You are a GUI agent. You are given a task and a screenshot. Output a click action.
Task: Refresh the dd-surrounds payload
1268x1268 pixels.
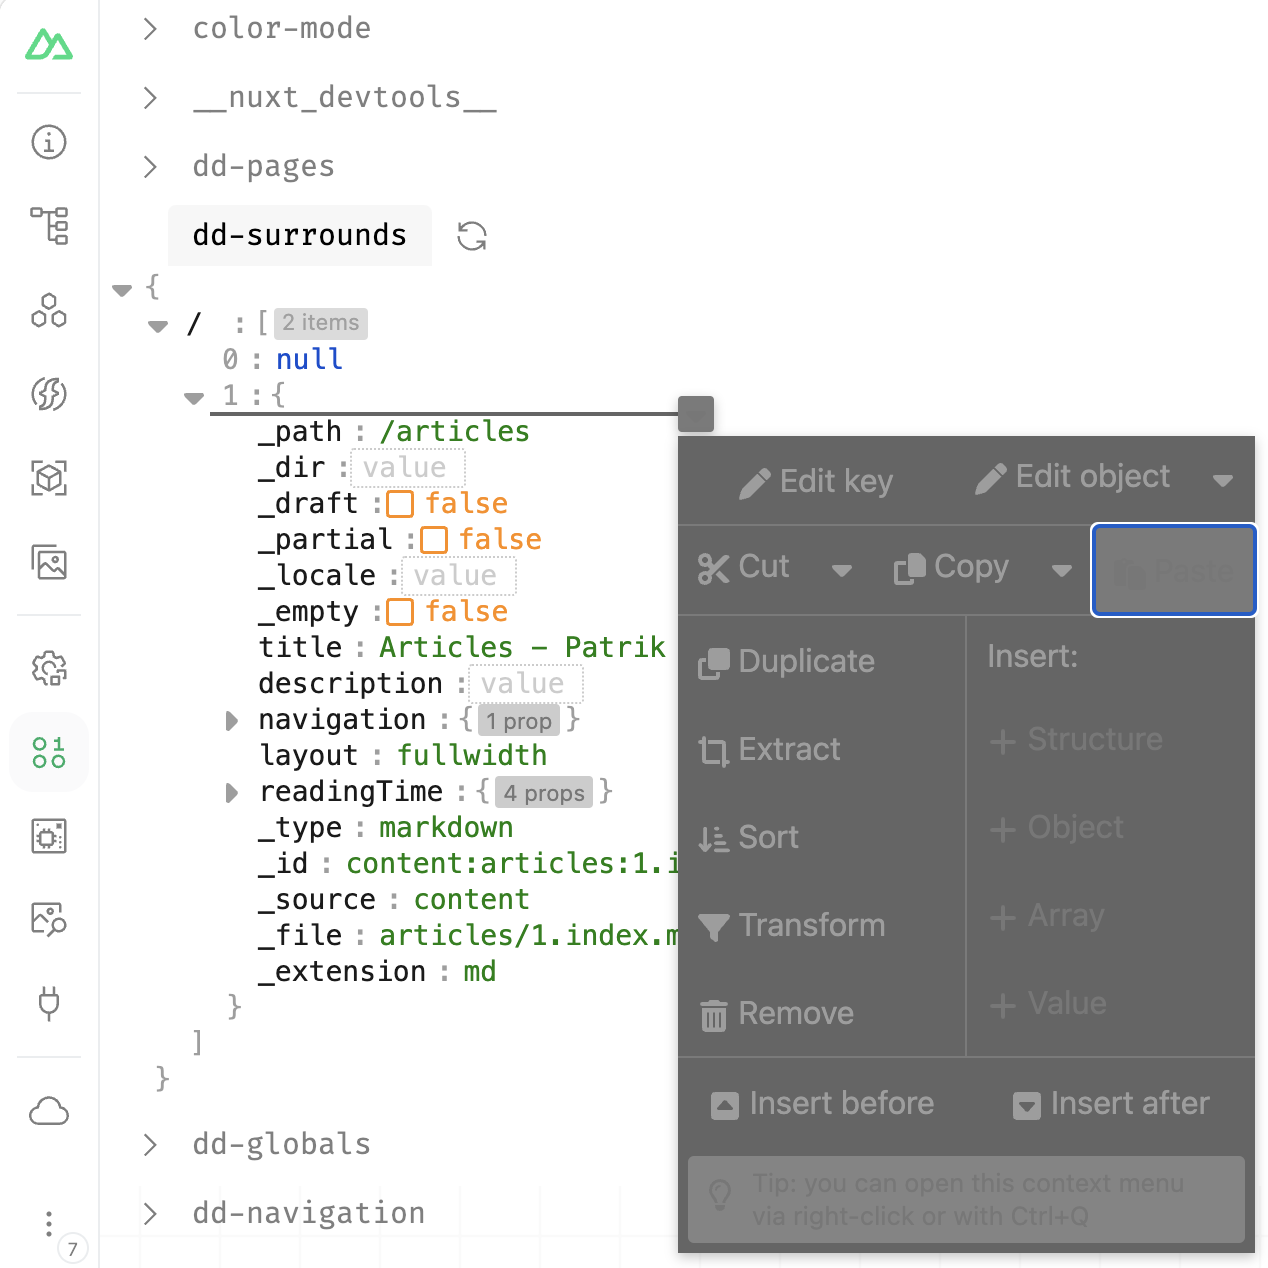[470, 235]
